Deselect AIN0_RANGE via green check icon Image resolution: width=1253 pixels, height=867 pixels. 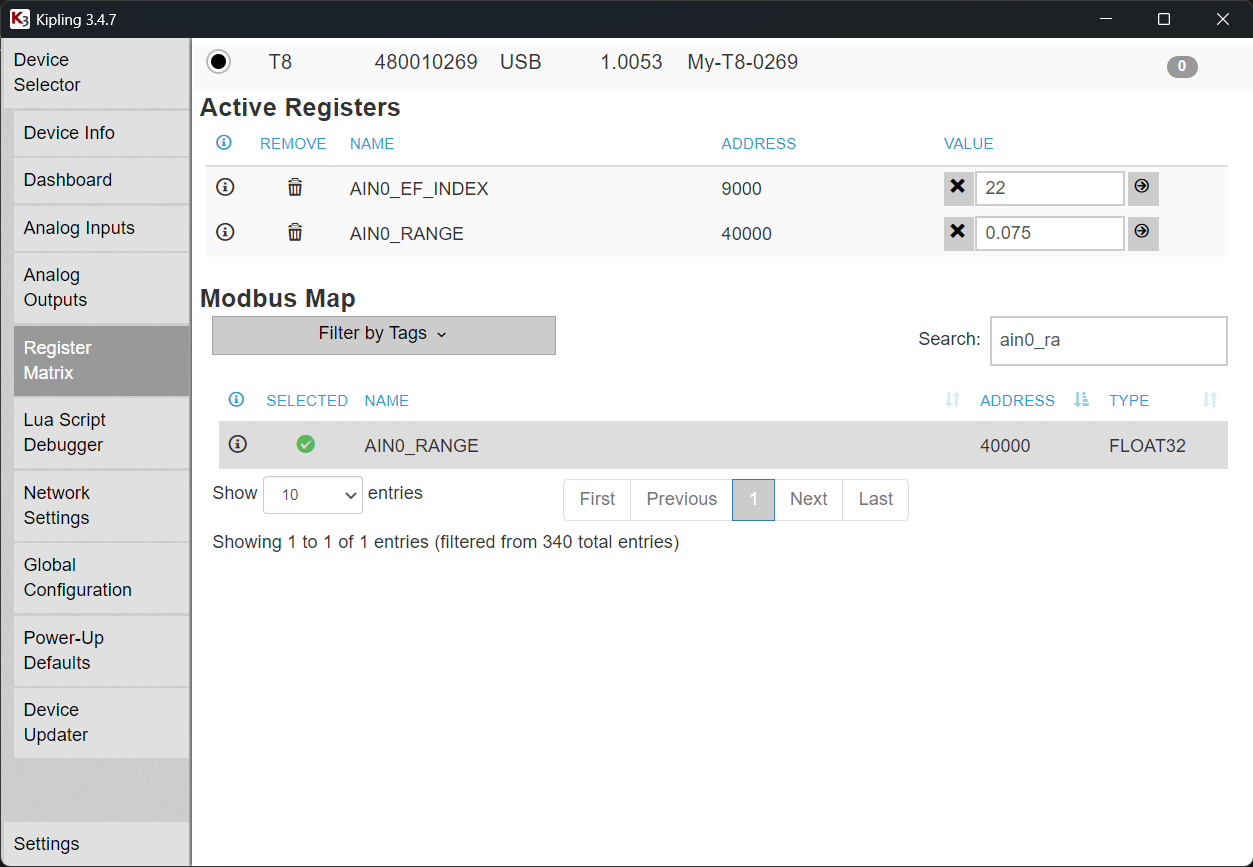point(306,444)
